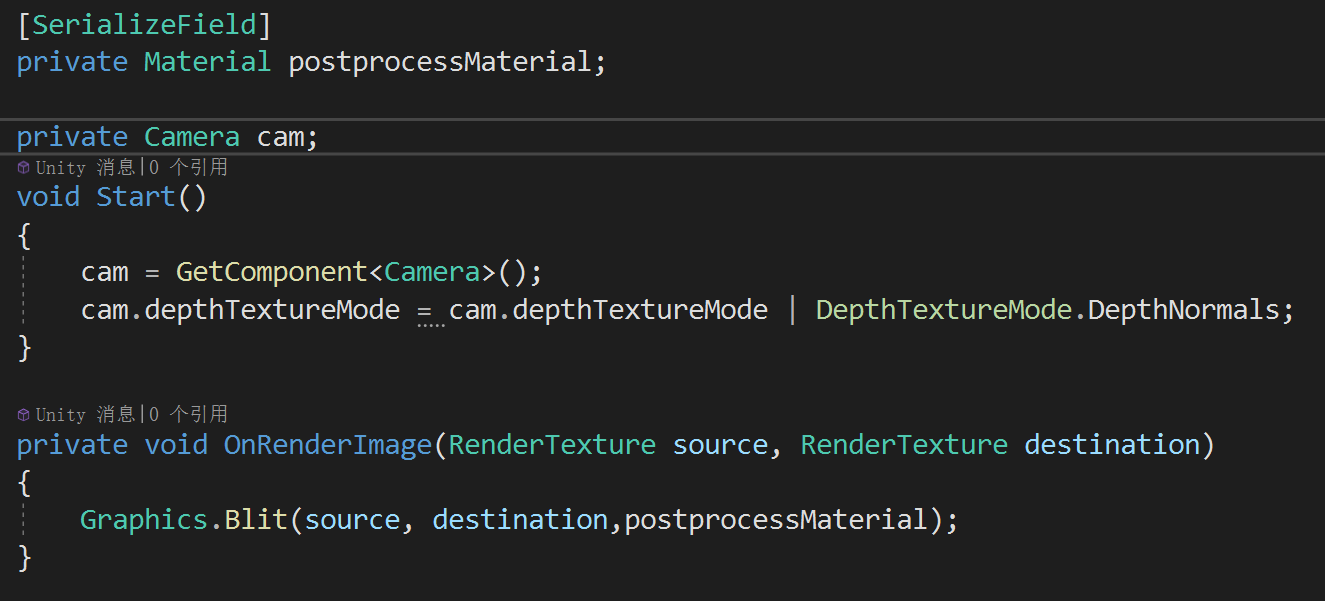
Task: Click depthTextureMode left of the equals sign
Action: pyautogui.click(x=272, y=310)
